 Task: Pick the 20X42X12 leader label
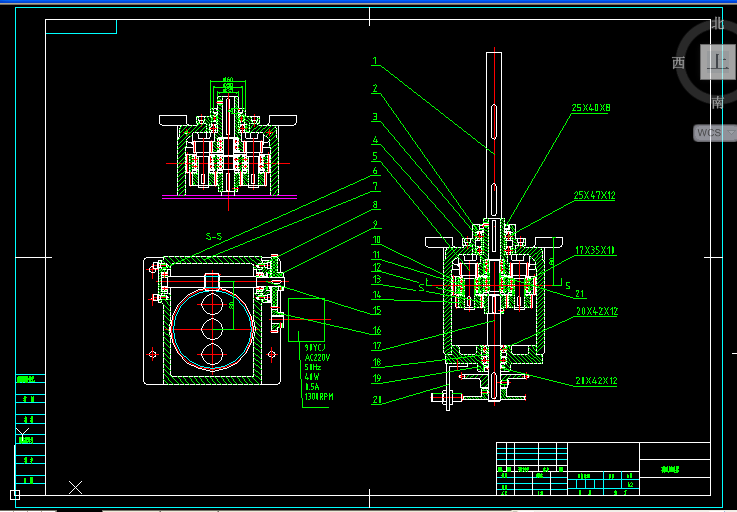click(597, 311)
